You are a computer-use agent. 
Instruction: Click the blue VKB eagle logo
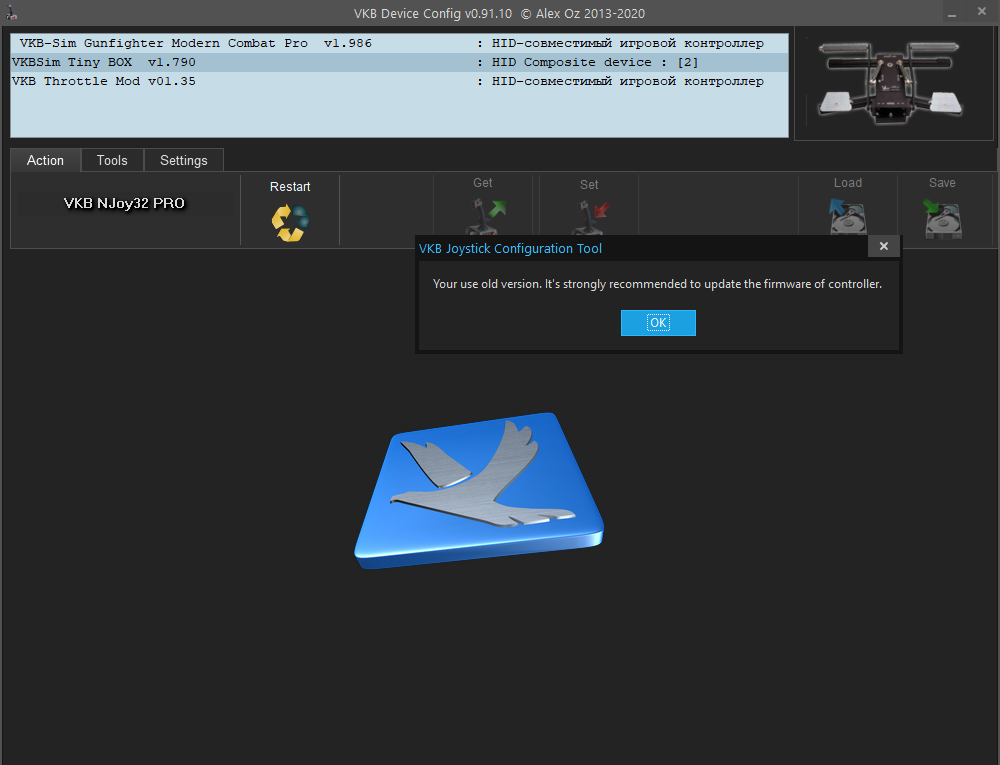pyautogui.click(x=479, y=490)
